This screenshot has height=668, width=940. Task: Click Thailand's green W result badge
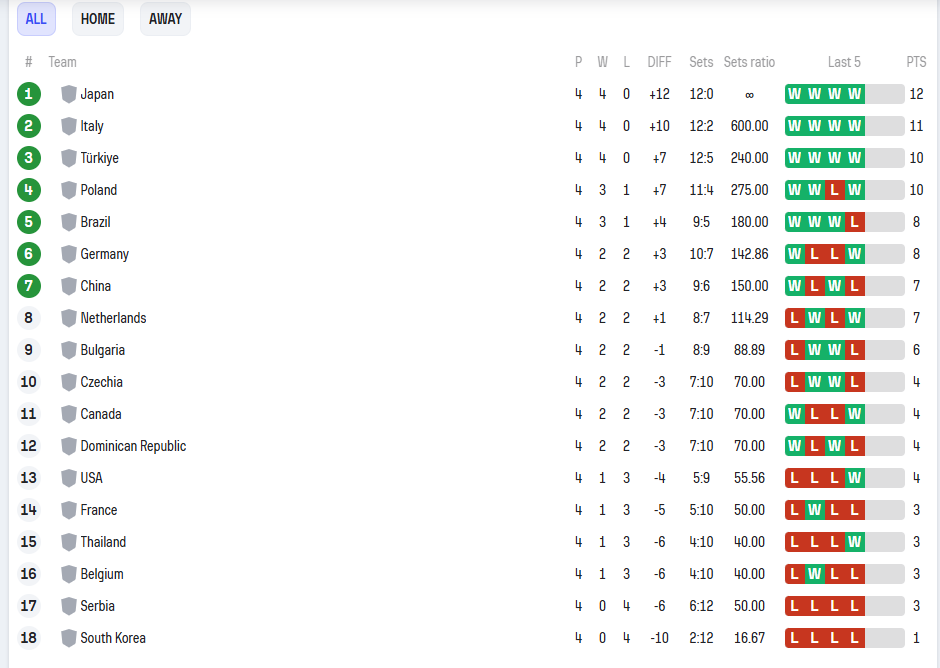[854, 542]
